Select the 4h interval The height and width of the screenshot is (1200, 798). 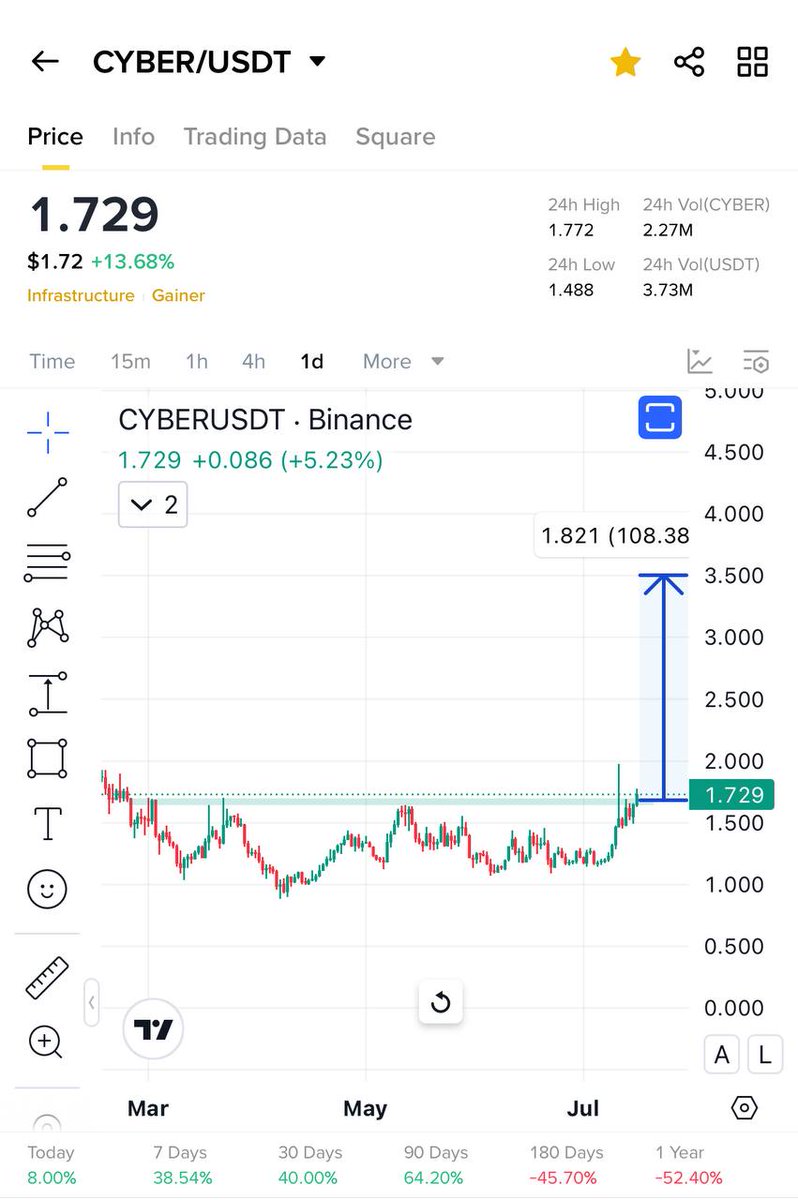tap(254, 361)
